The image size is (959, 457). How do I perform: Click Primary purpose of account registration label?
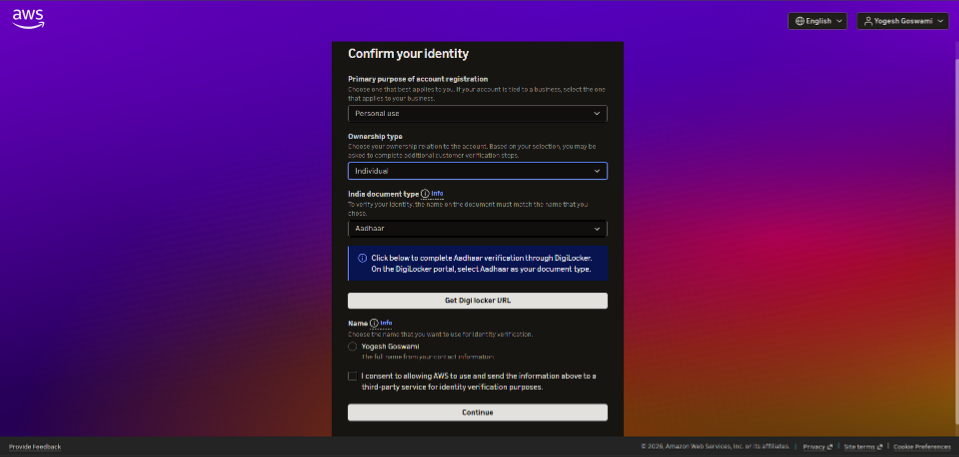coord(418,79)
